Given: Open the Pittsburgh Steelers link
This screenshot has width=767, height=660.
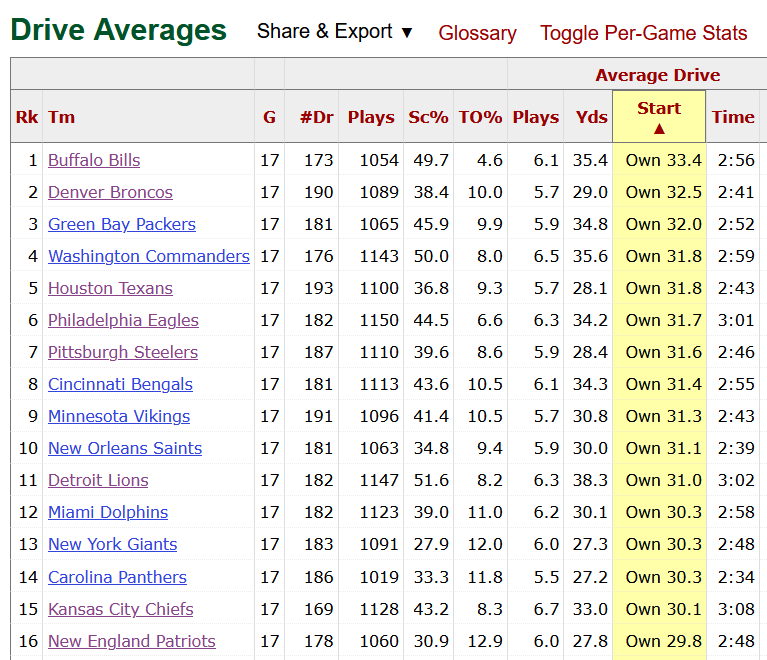Looking at the screenshot, I should 123,352.
